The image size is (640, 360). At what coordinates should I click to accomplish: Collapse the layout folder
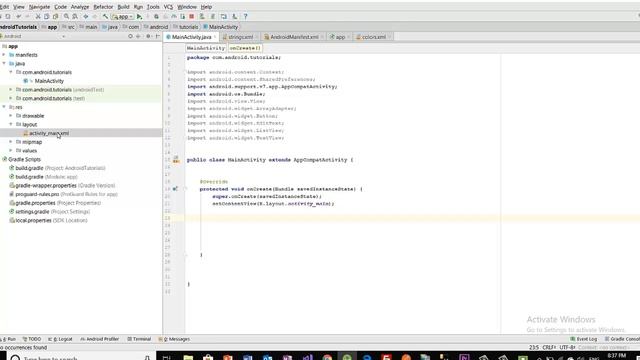[x=11, y=124]
